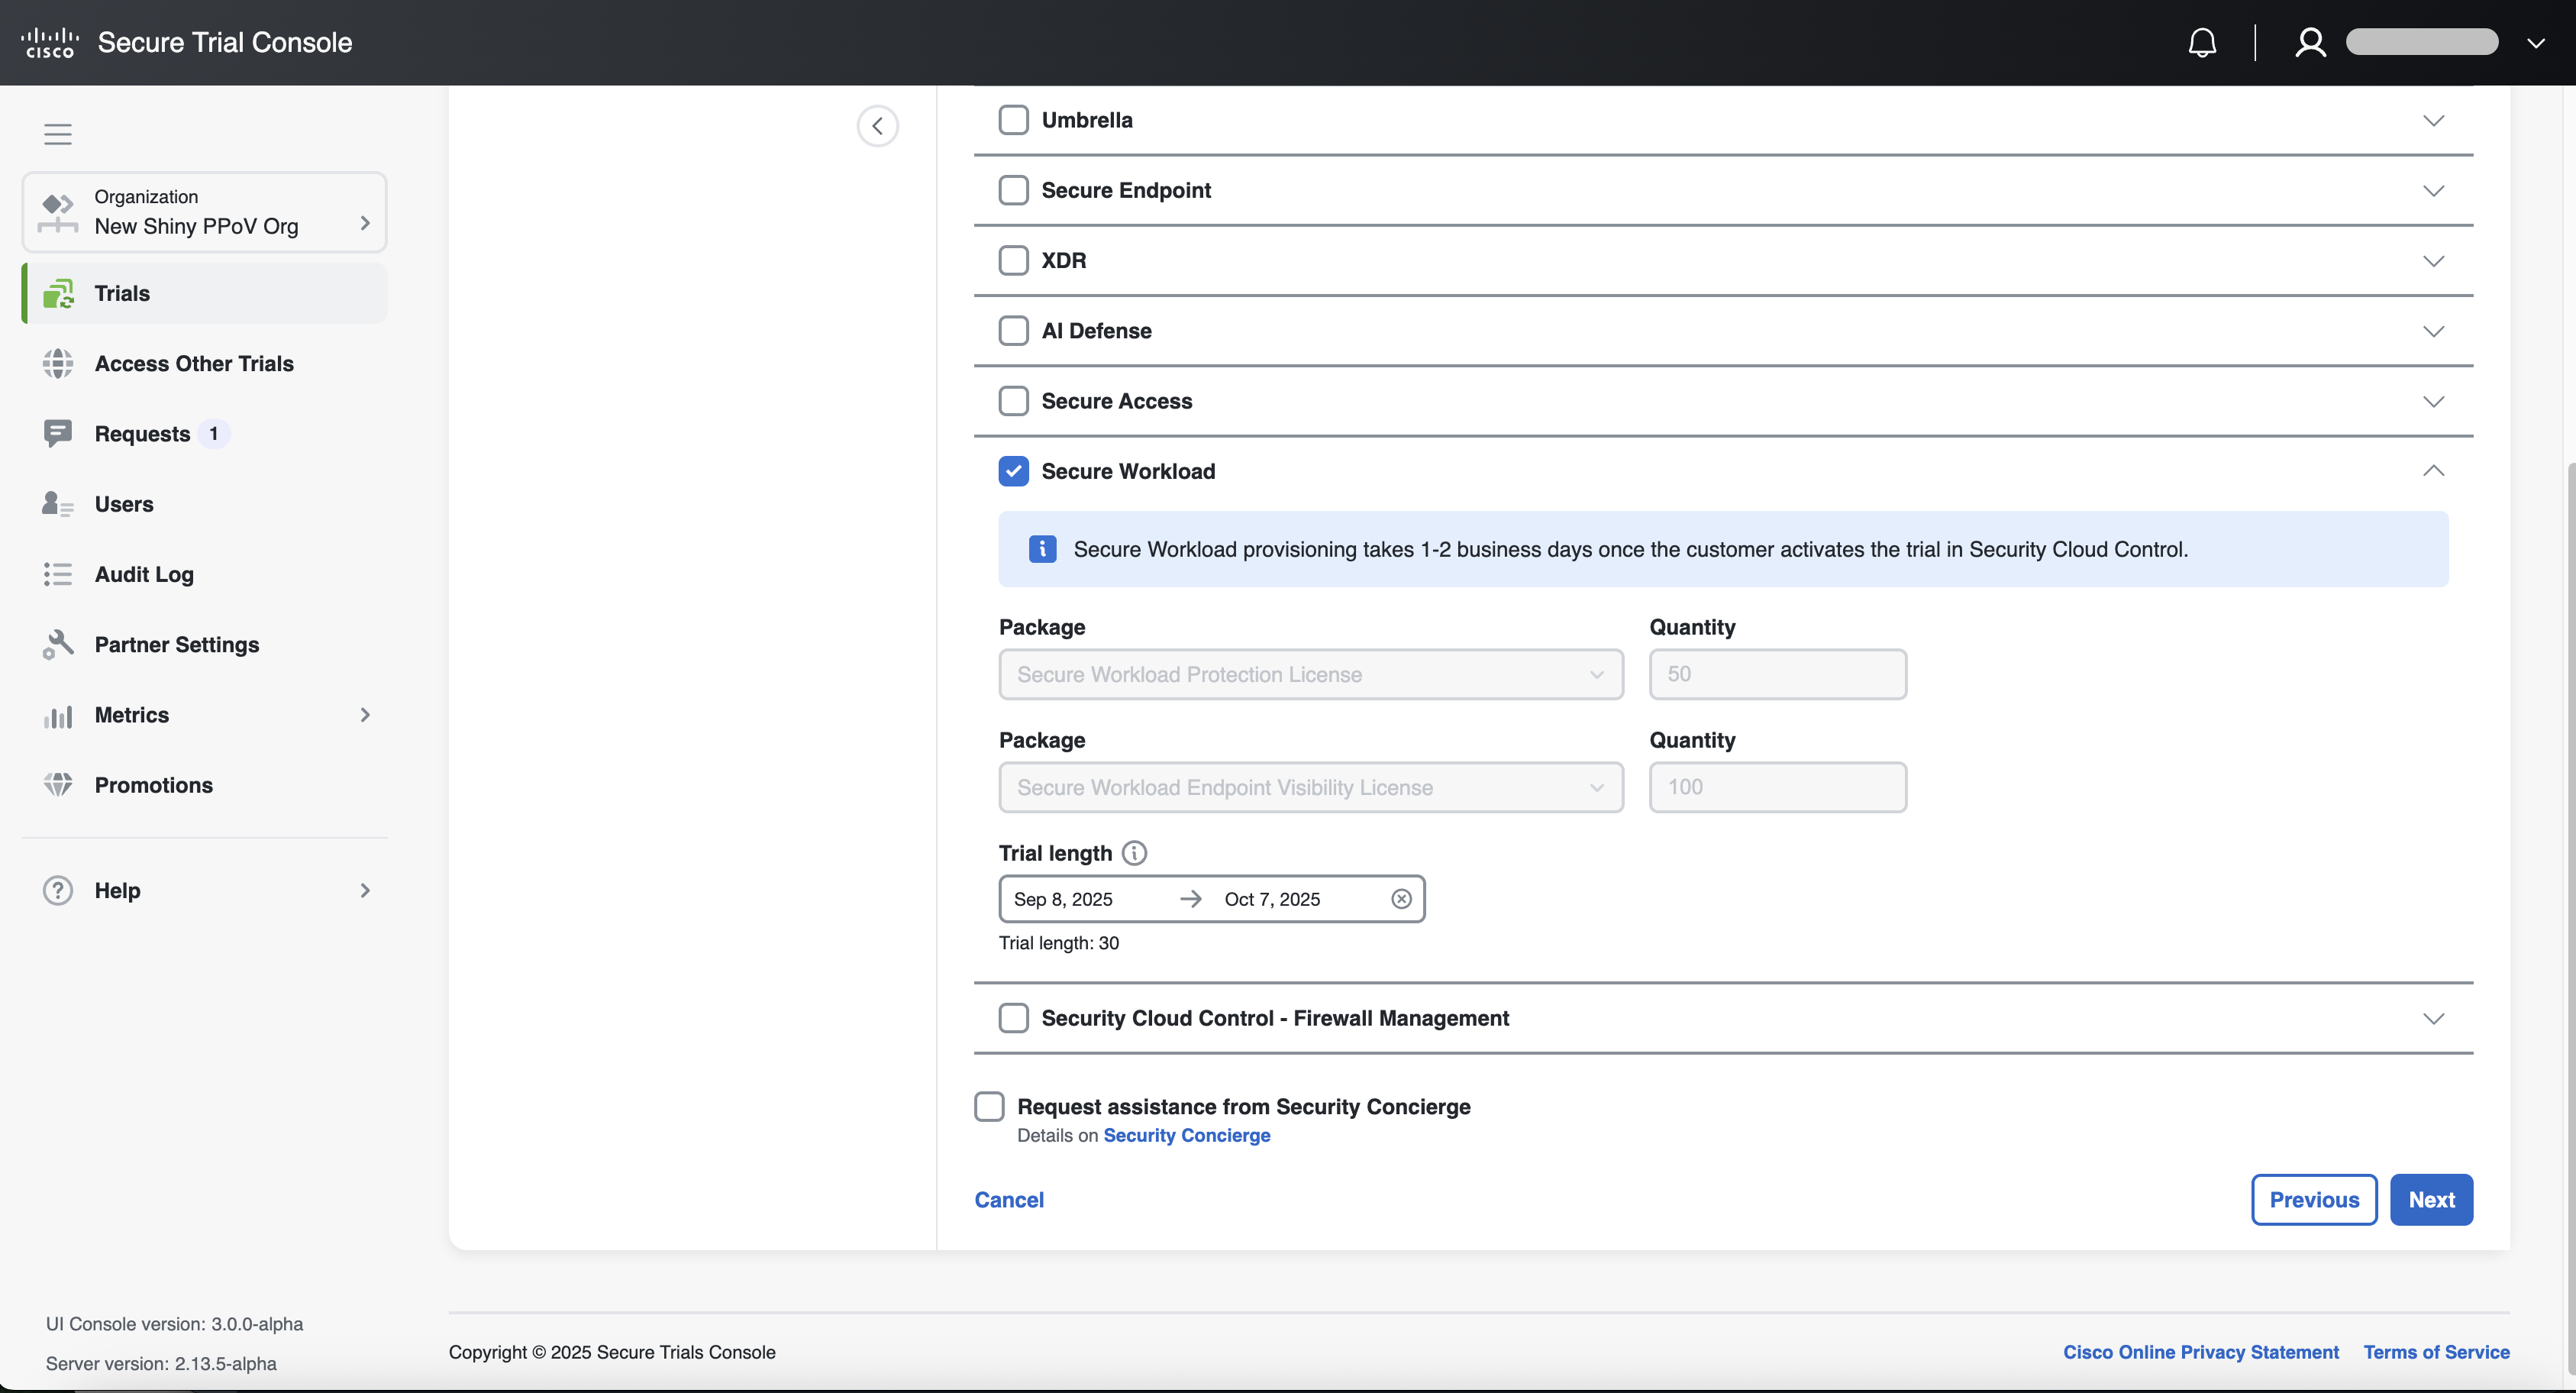This screenshot has height=1393, width=2576.
Task: Open the Cisco Online Privacy Statement
Action: coord(2200,1352)
